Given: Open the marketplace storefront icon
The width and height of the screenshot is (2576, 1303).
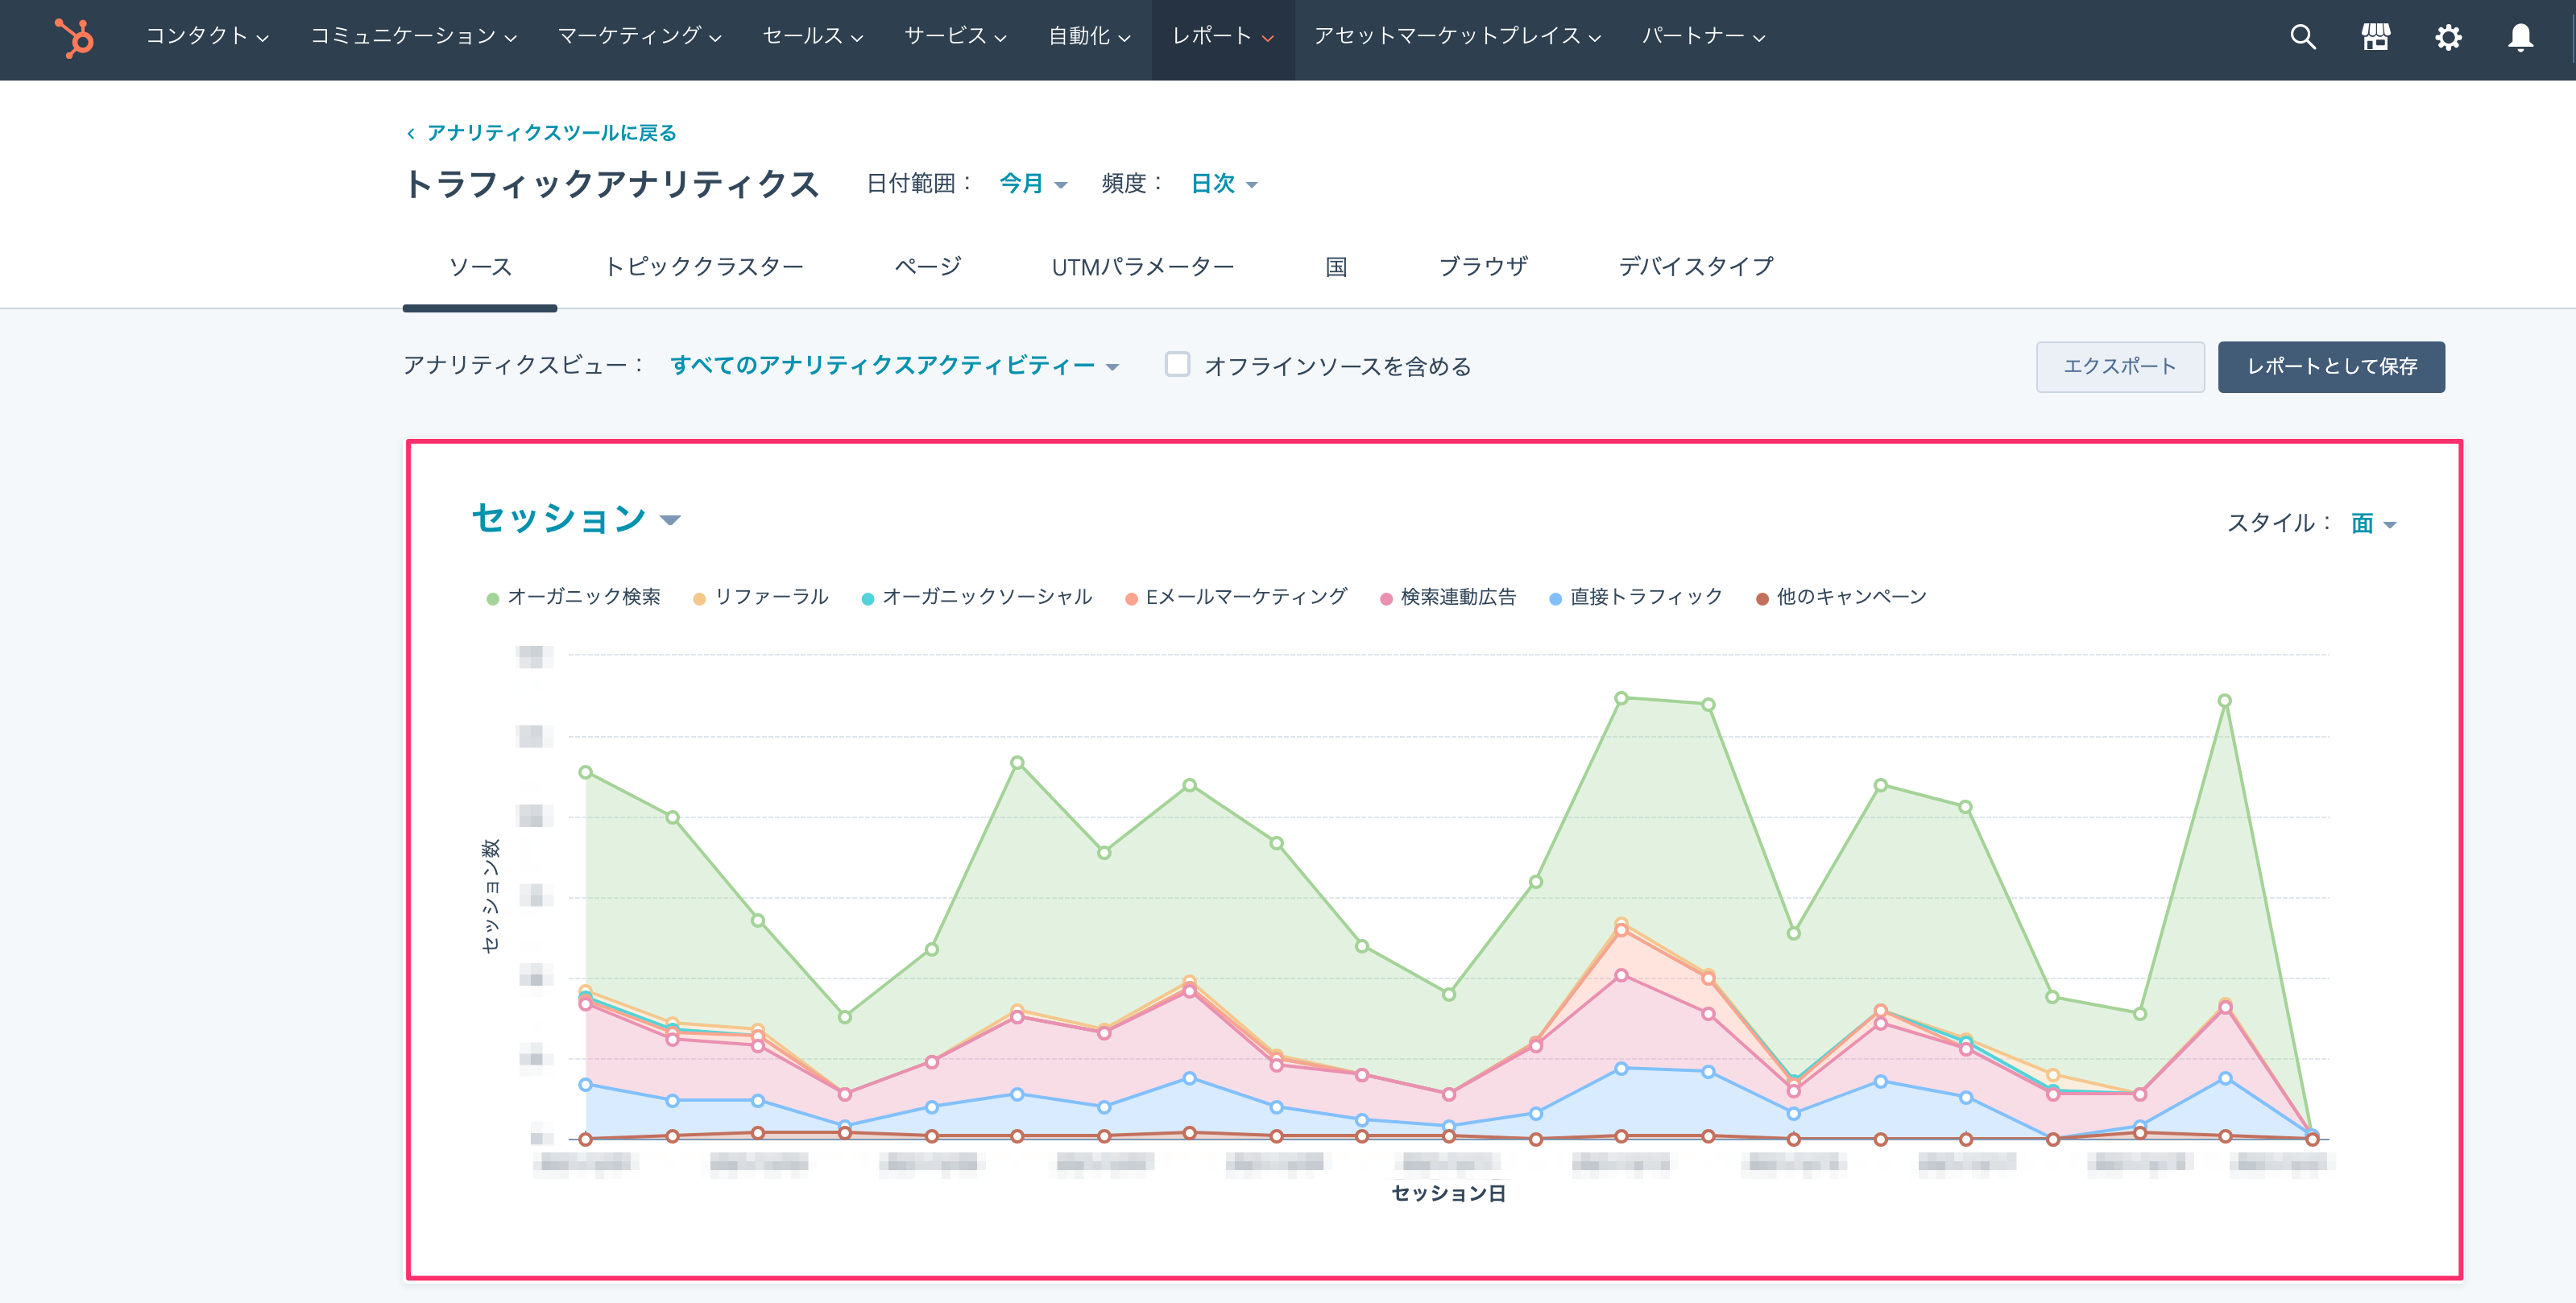Looking at the screenshot, I should [2376, 38].
